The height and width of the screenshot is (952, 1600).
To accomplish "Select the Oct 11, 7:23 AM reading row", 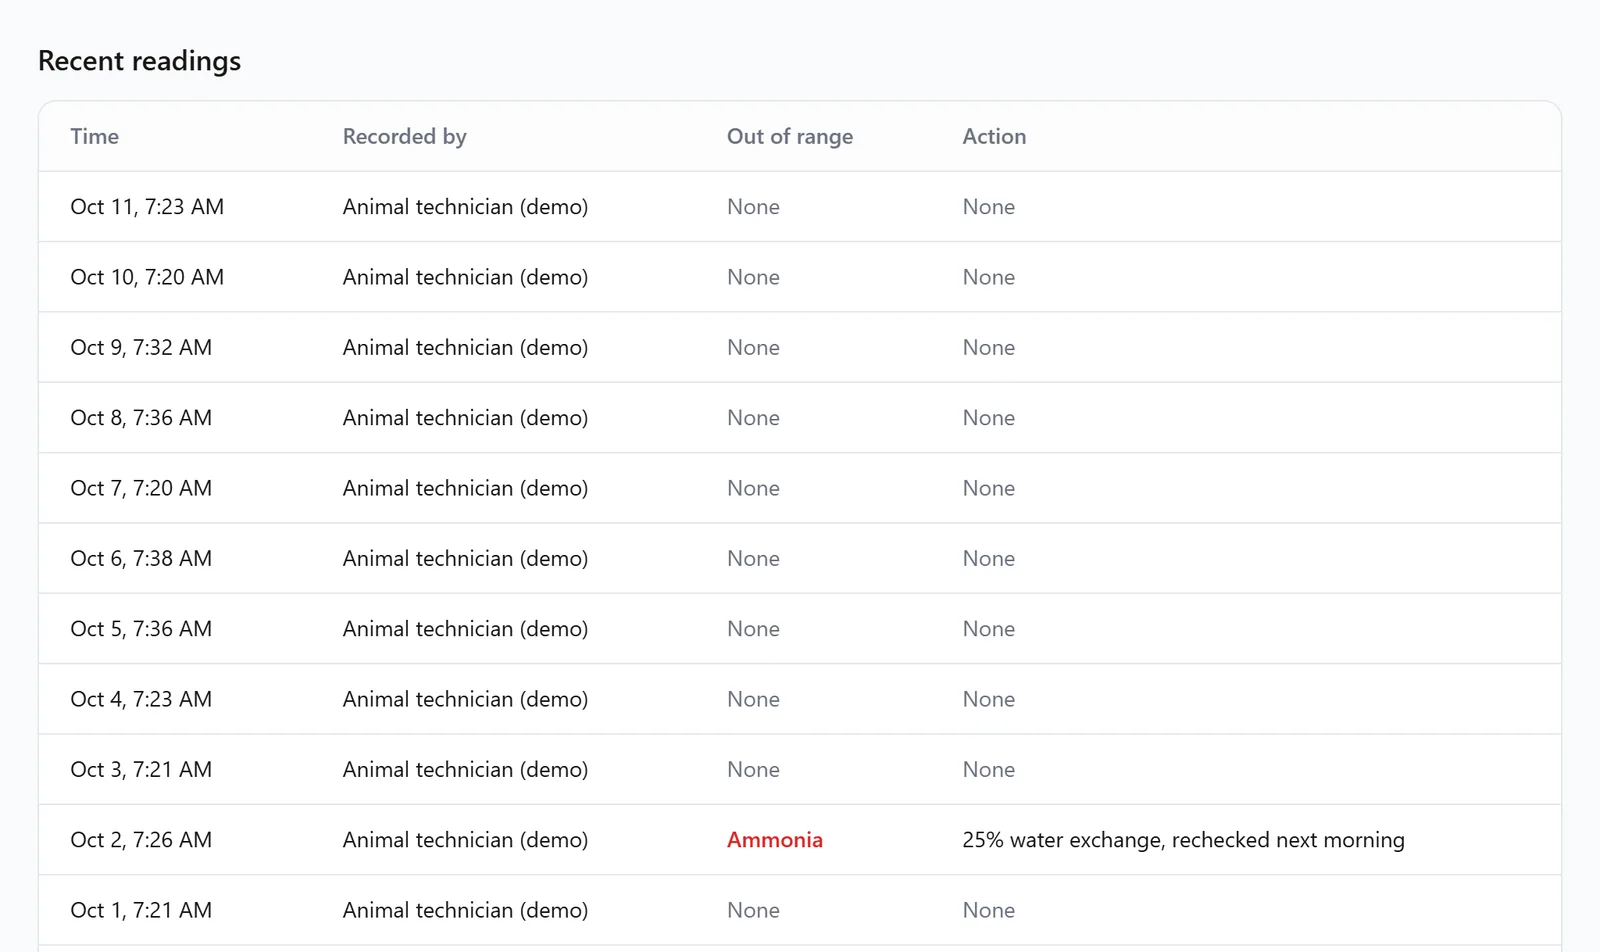I will point(800,207).
